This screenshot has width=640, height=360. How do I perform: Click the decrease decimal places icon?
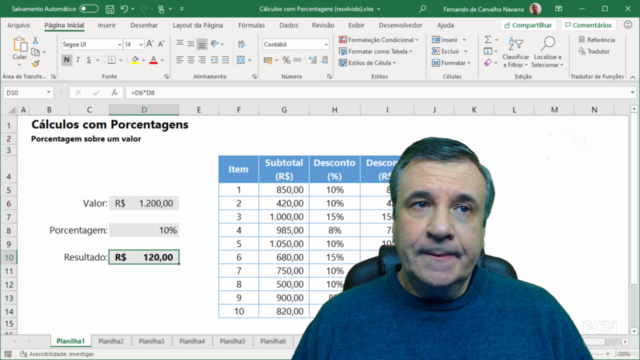(x=324, y=60)
